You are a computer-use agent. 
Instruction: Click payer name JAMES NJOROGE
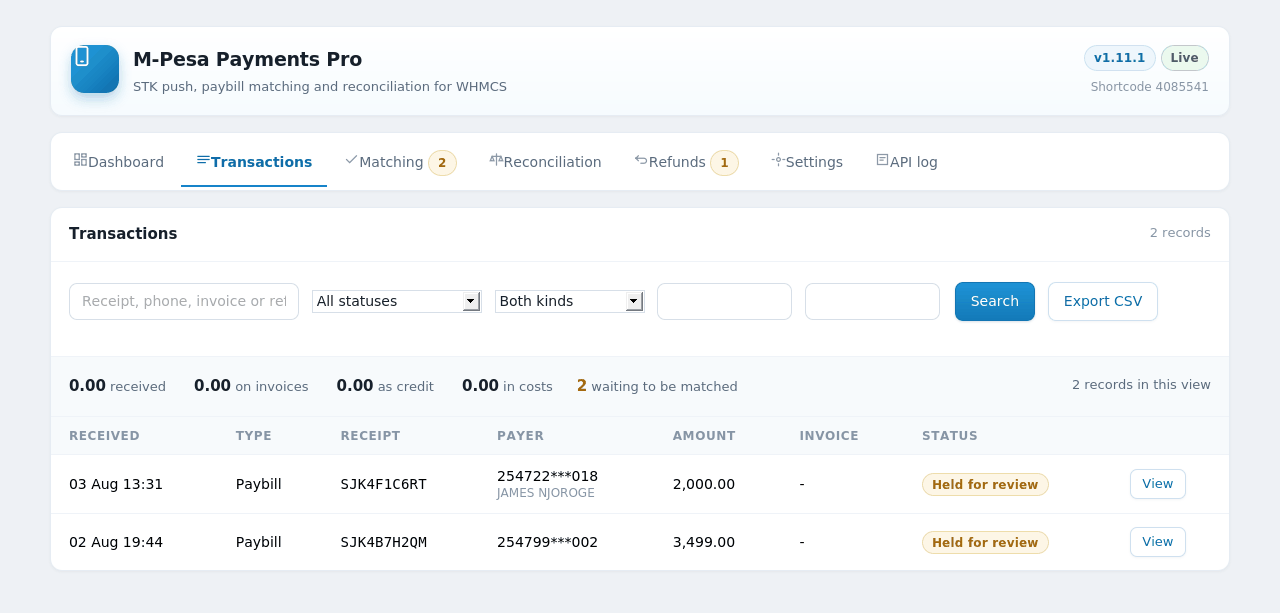point(546,493)
